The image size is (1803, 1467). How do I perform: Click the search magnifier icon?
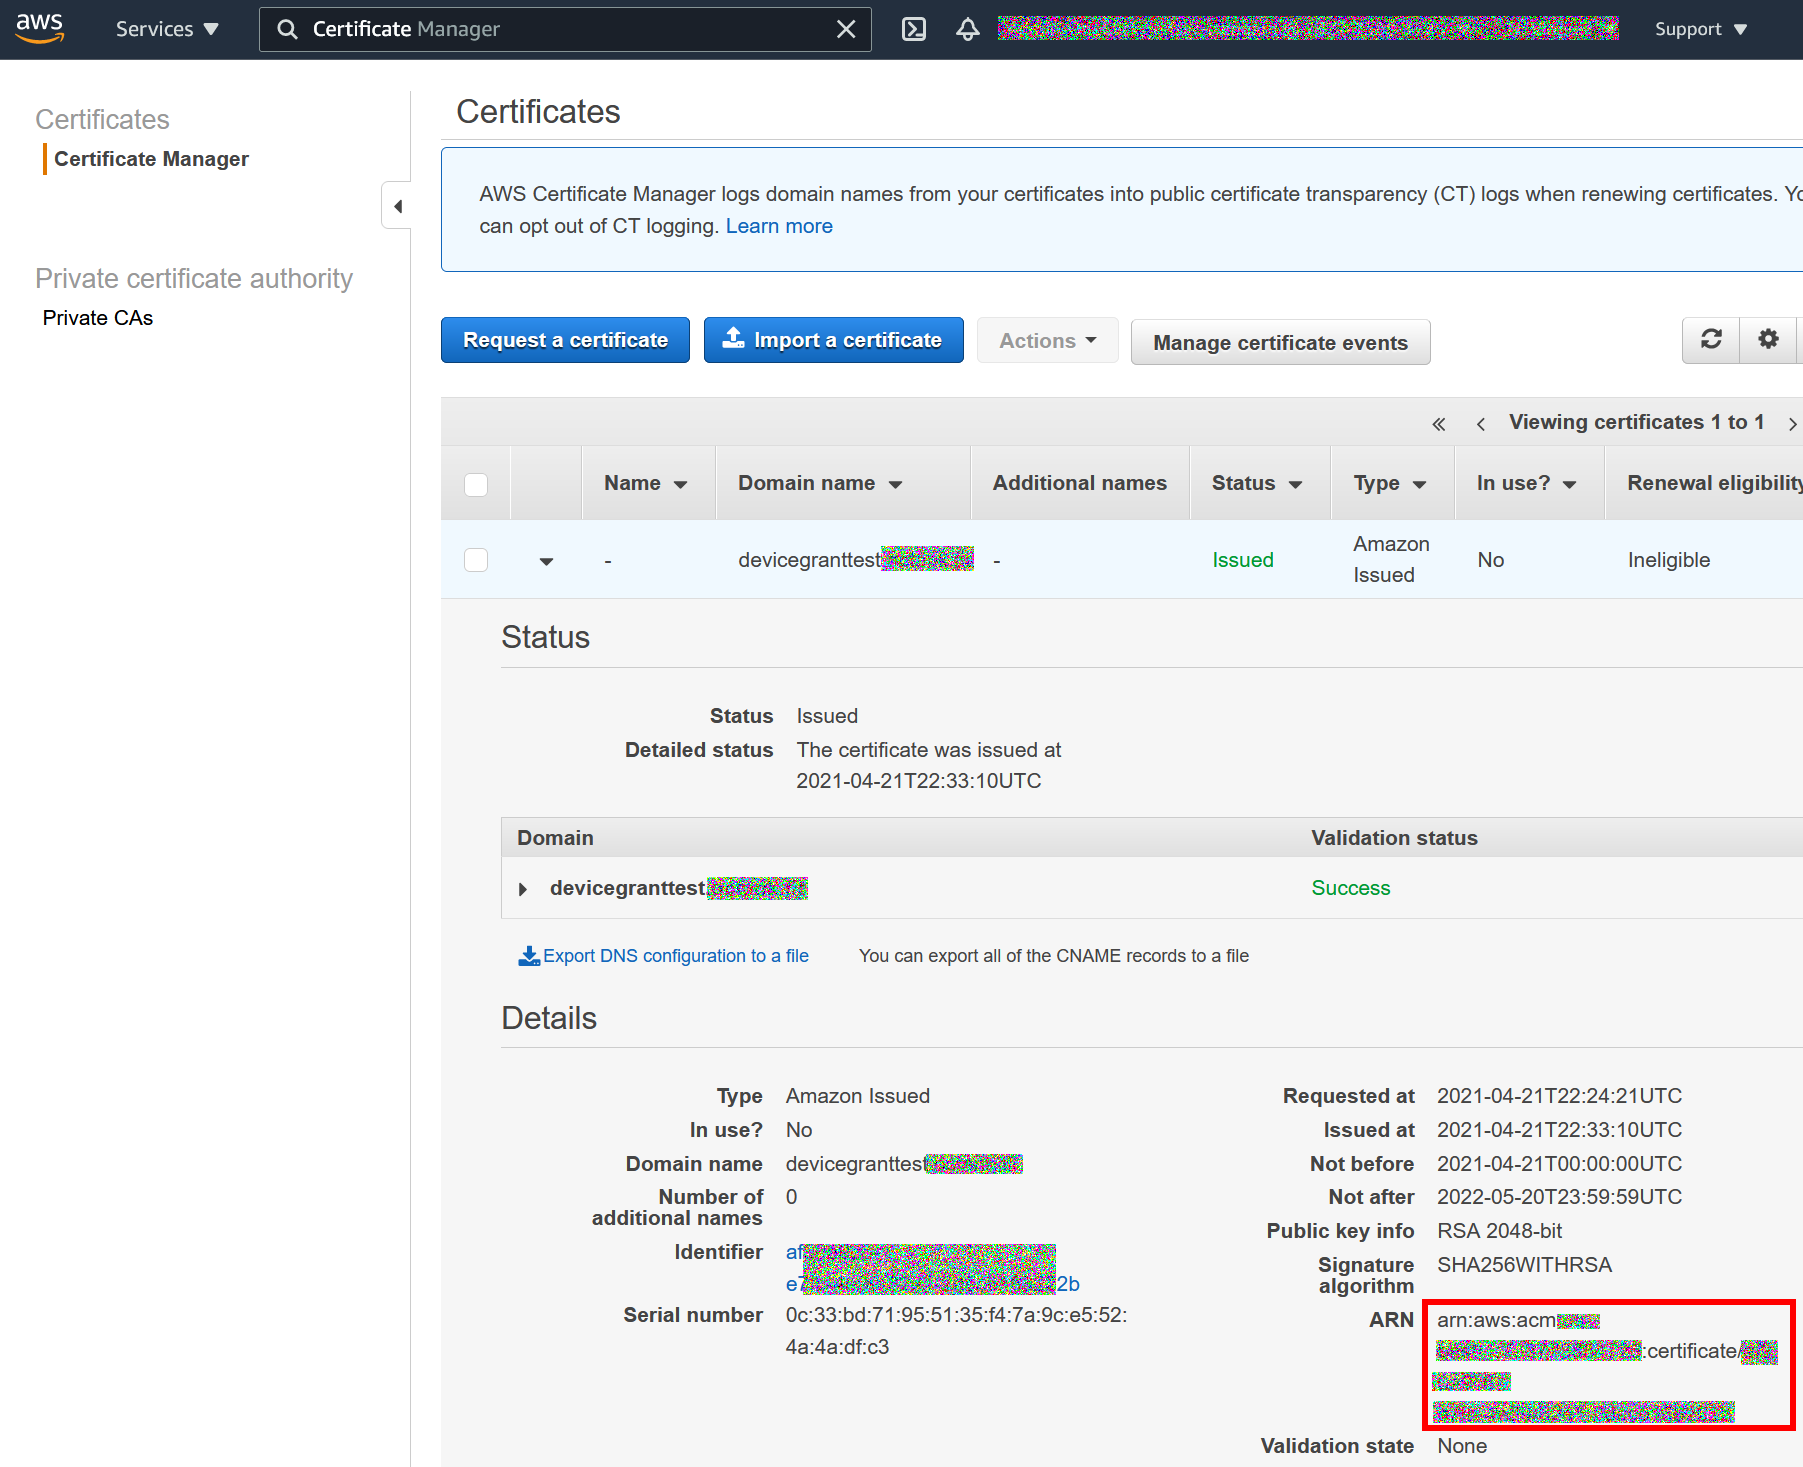287,29
